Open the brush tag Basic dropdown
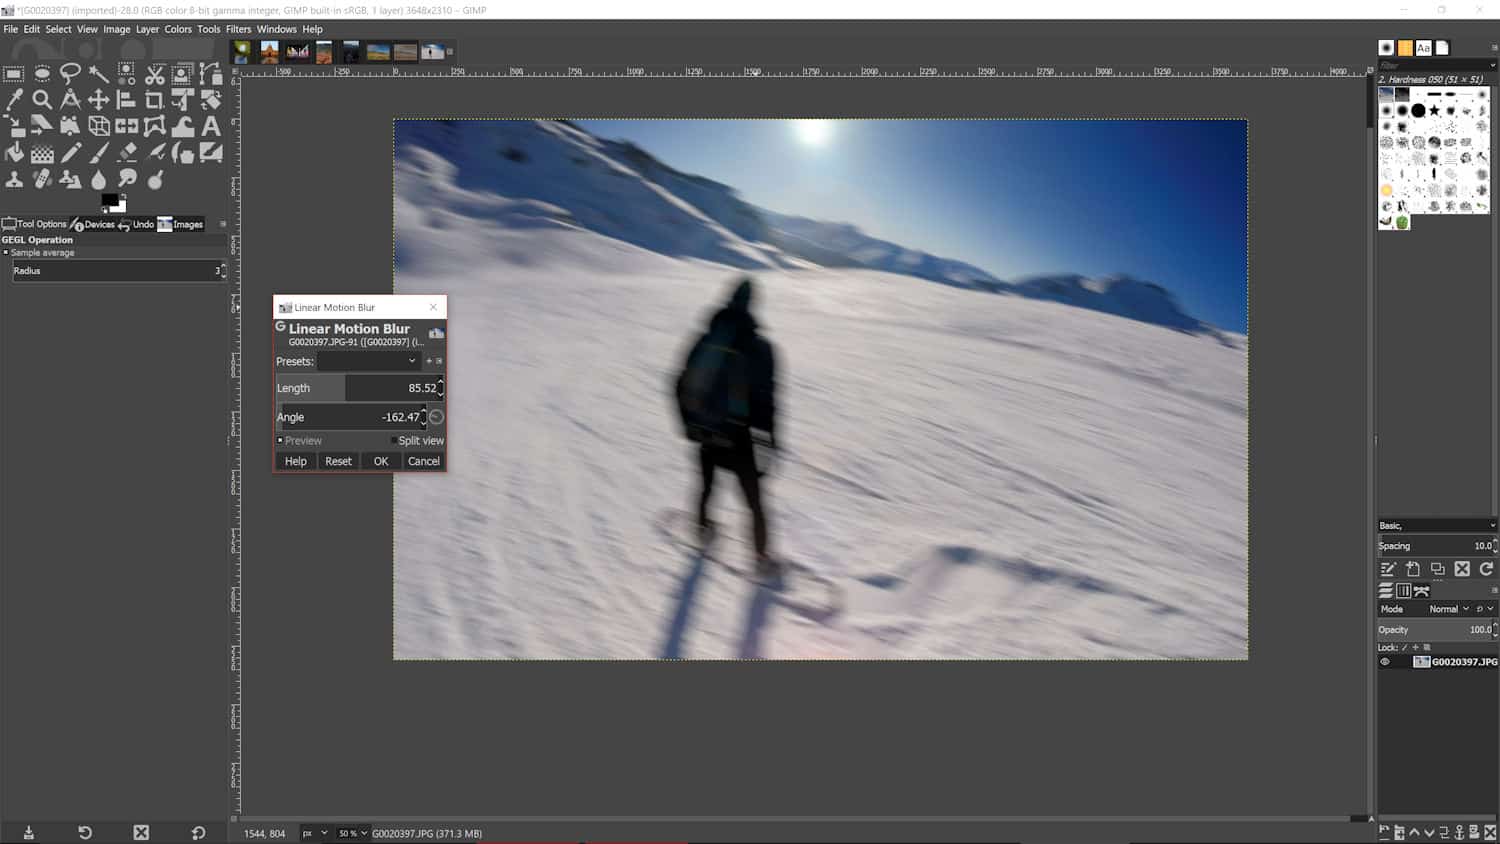 coord(1437,525)
